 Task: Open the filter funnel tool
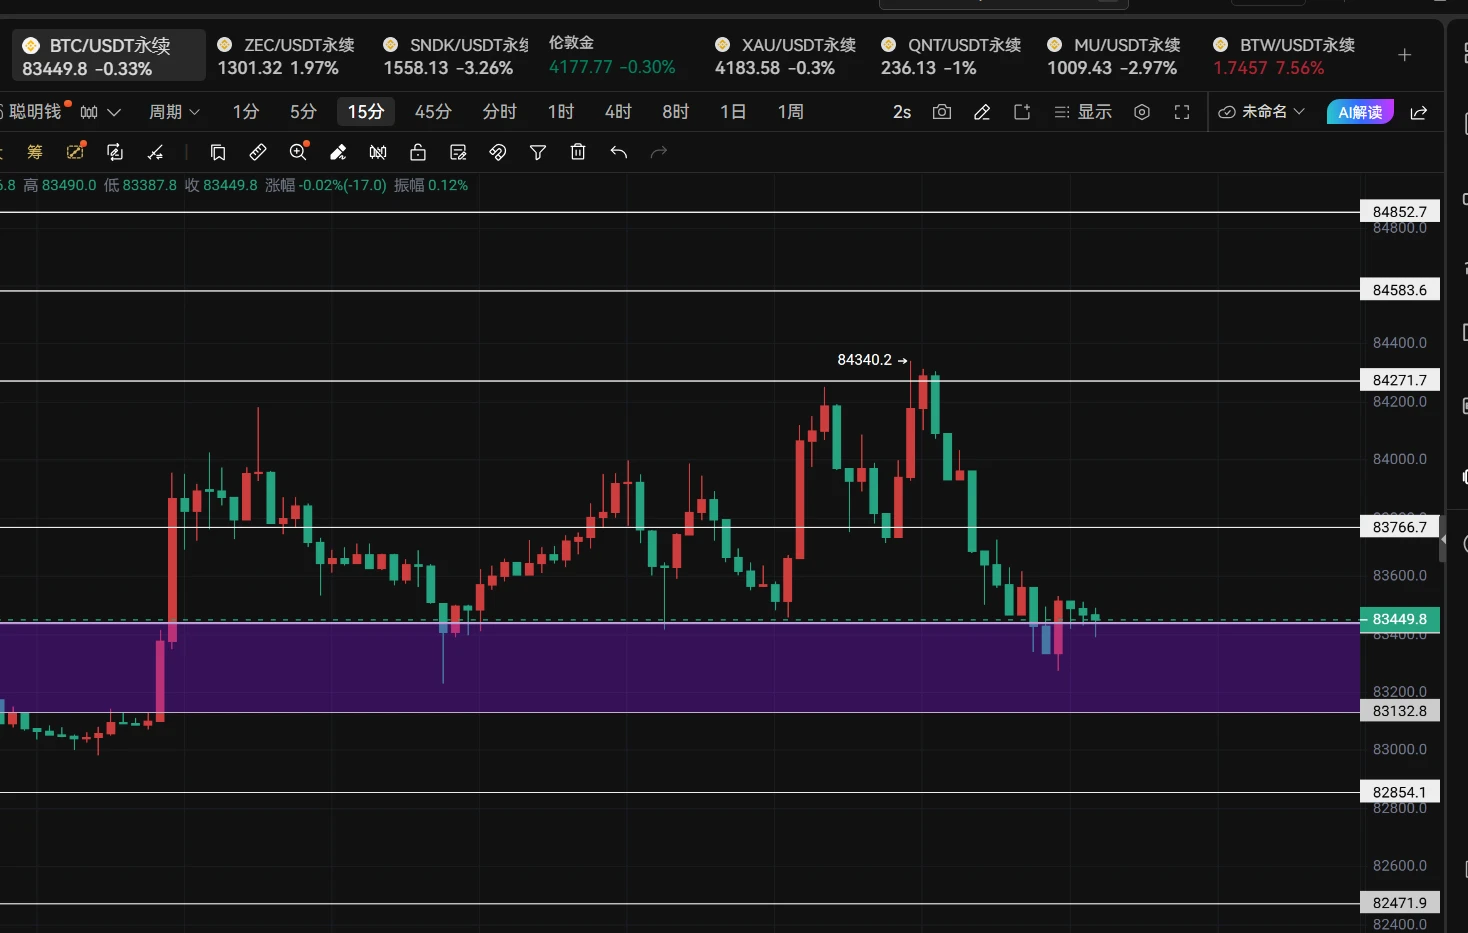point(538,152)
